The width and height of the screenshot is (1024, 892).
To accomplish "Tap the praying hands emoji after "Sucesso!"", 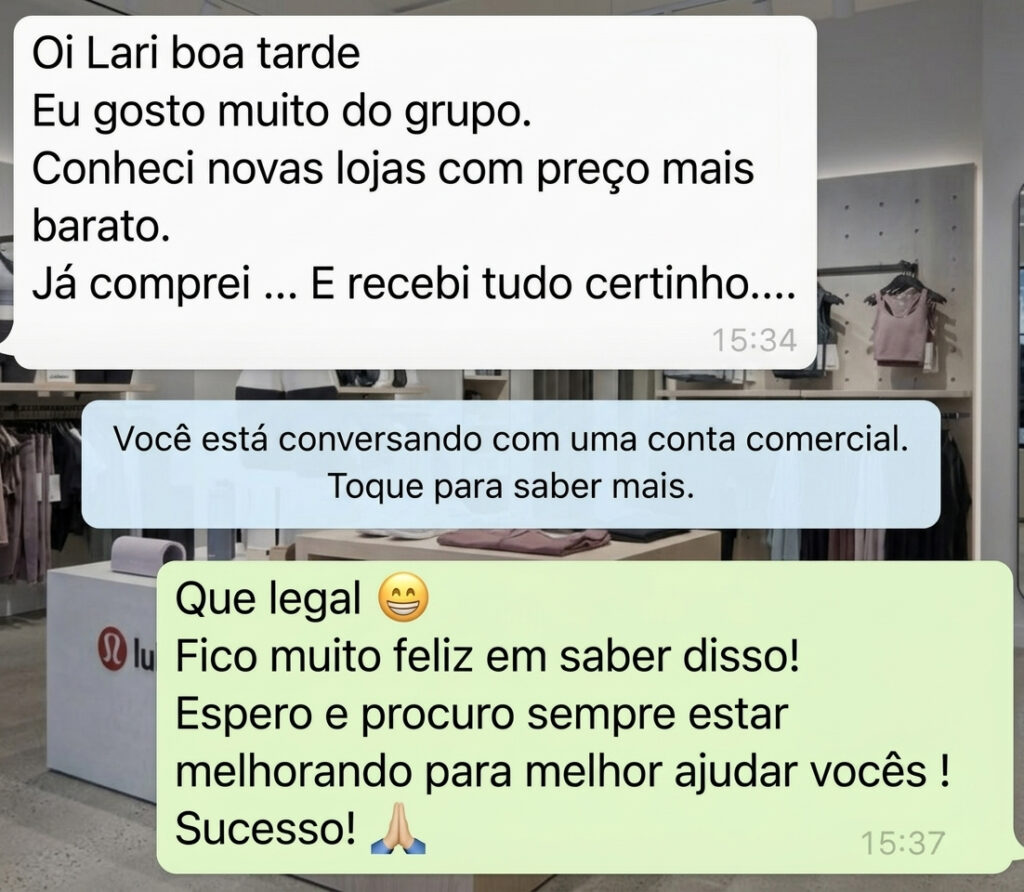I will 398,829.
